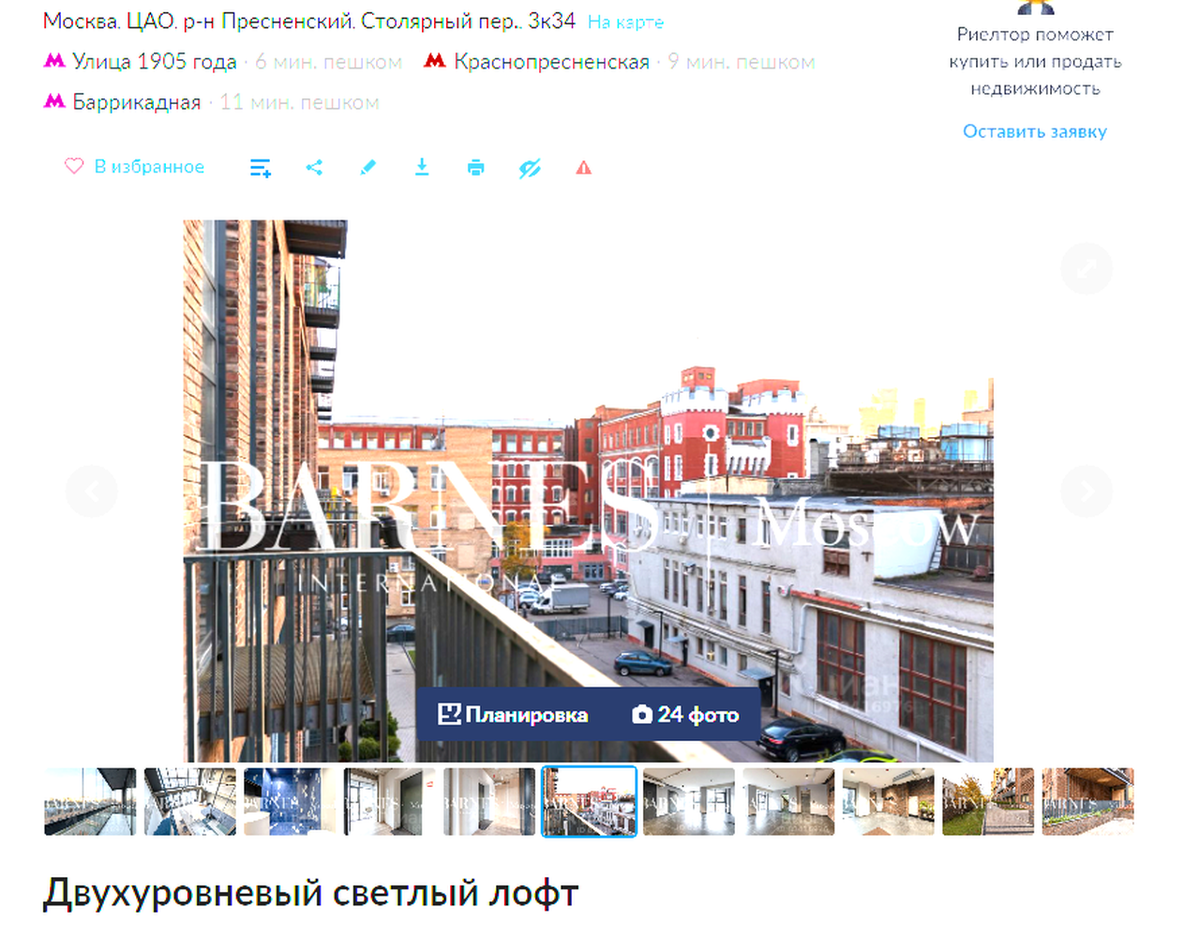Select the last courtyard thumbnail in filmstrip
The image size is (1200, 938).
[1087, 801]
